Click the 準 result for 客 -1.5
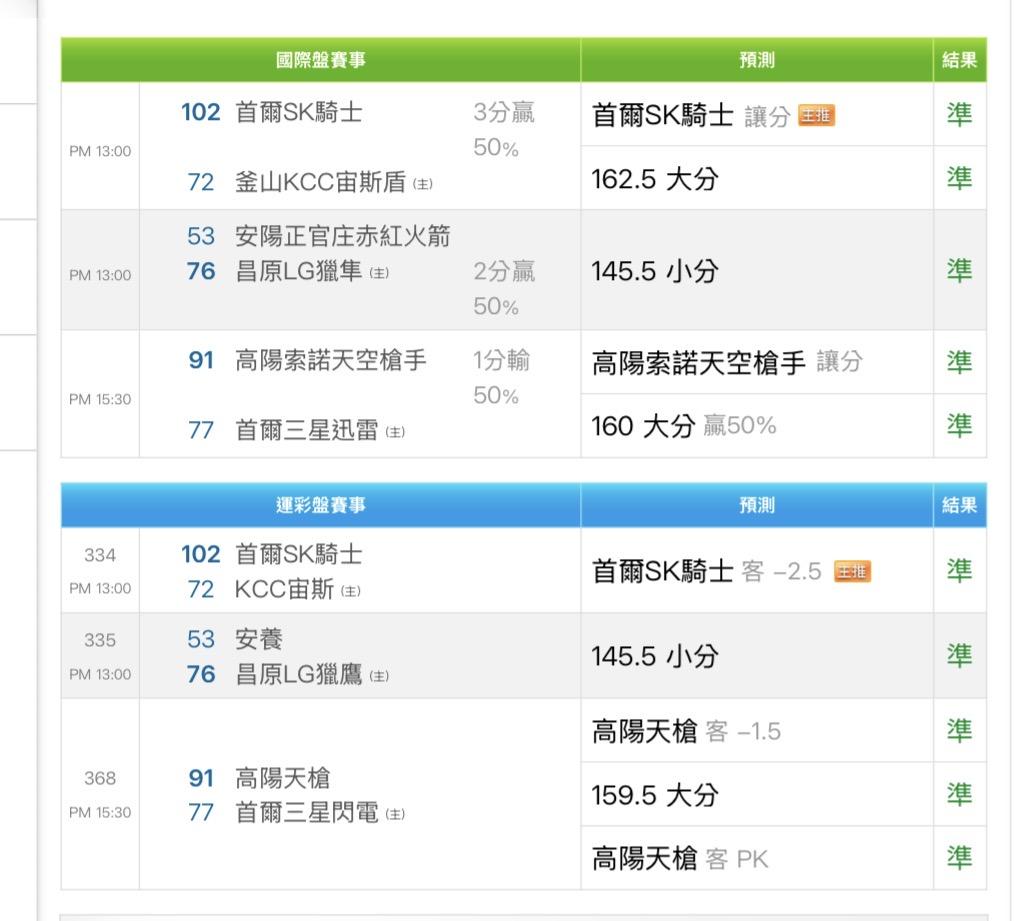The width and height of the screenshot is (1023, 921). [960, 731]
